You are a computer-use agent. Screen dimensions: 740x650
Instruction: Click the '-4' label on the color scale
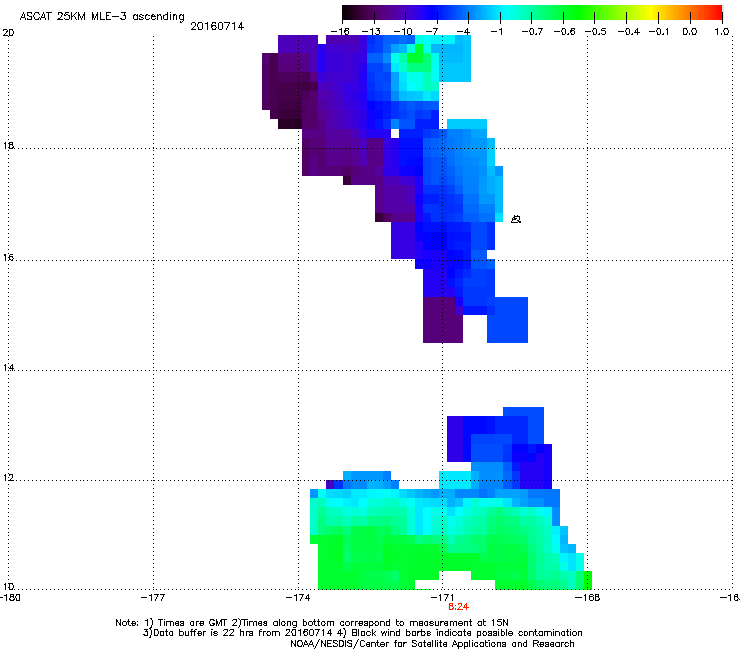pos(464,32)
